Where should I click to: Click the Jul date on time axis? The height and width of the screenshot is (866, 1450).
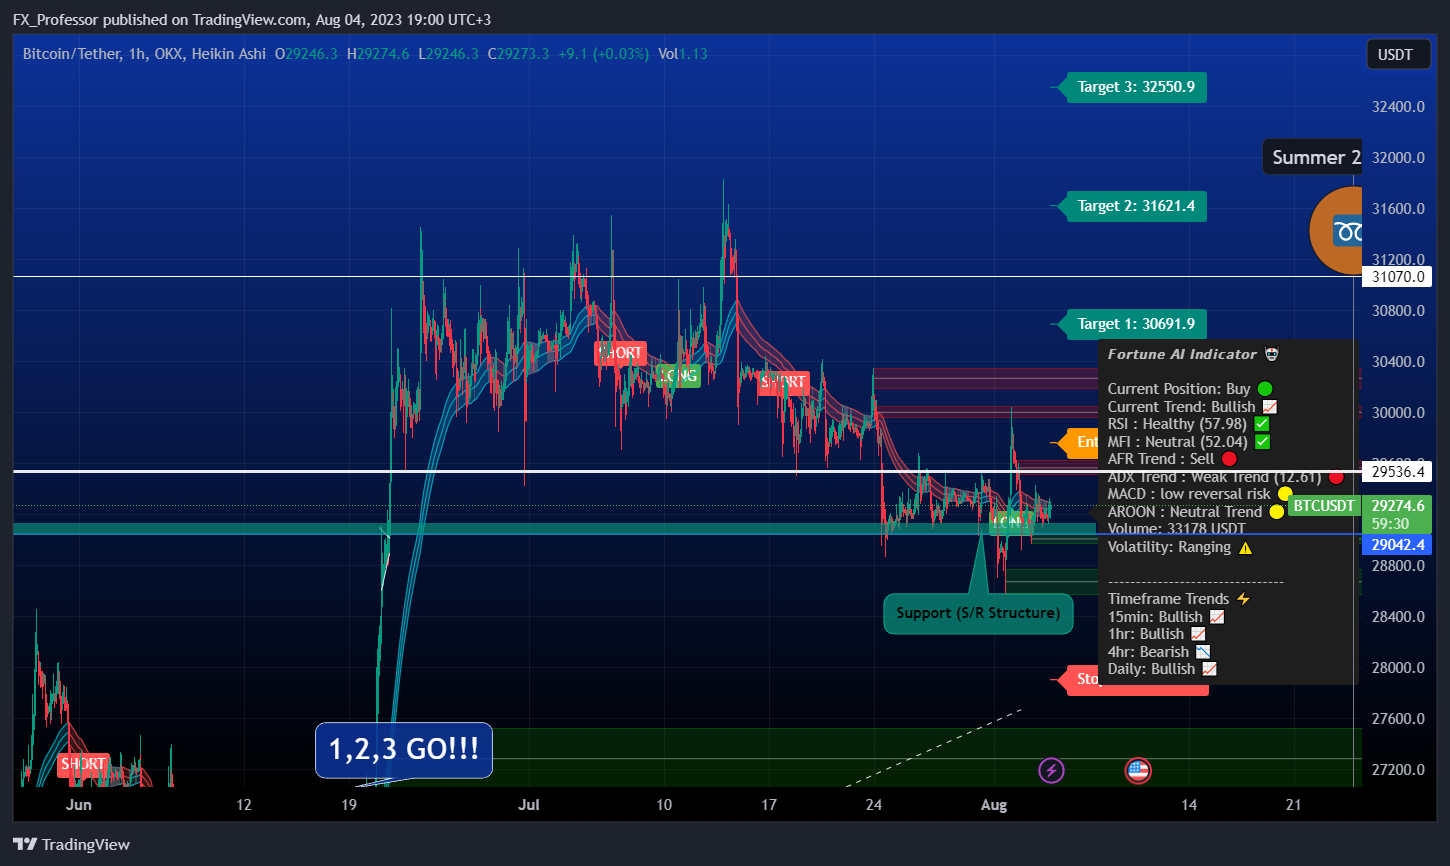(x=530, y=805)
